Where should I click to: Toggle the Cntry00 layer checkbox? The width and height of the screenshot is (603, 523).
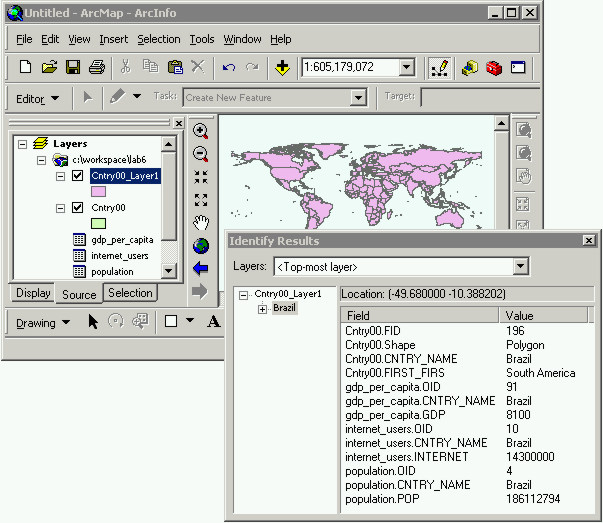[x=77, y=208]
